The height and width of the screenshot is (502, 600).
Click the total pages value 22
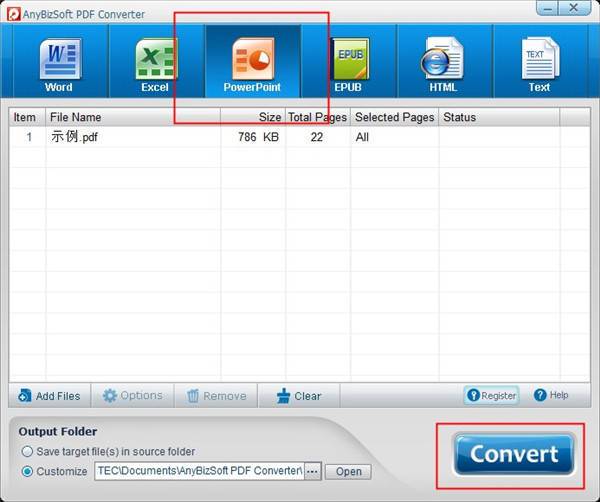coord(317,137)
